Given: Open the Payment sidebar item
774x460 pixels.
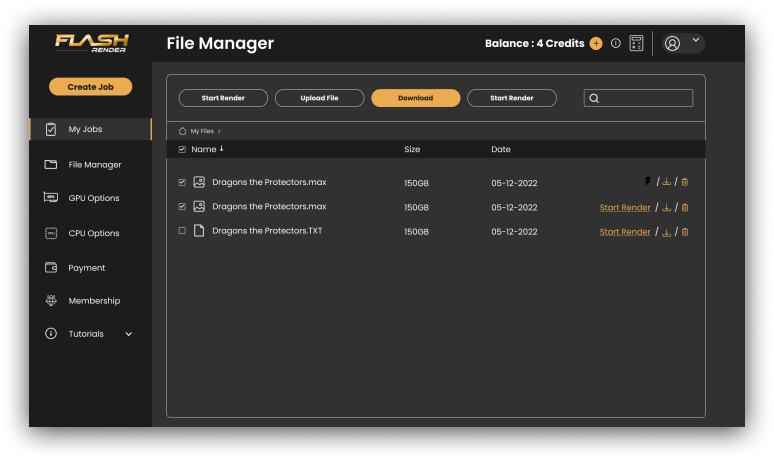Looking at the screenshot, I should [x=86, y=268].
